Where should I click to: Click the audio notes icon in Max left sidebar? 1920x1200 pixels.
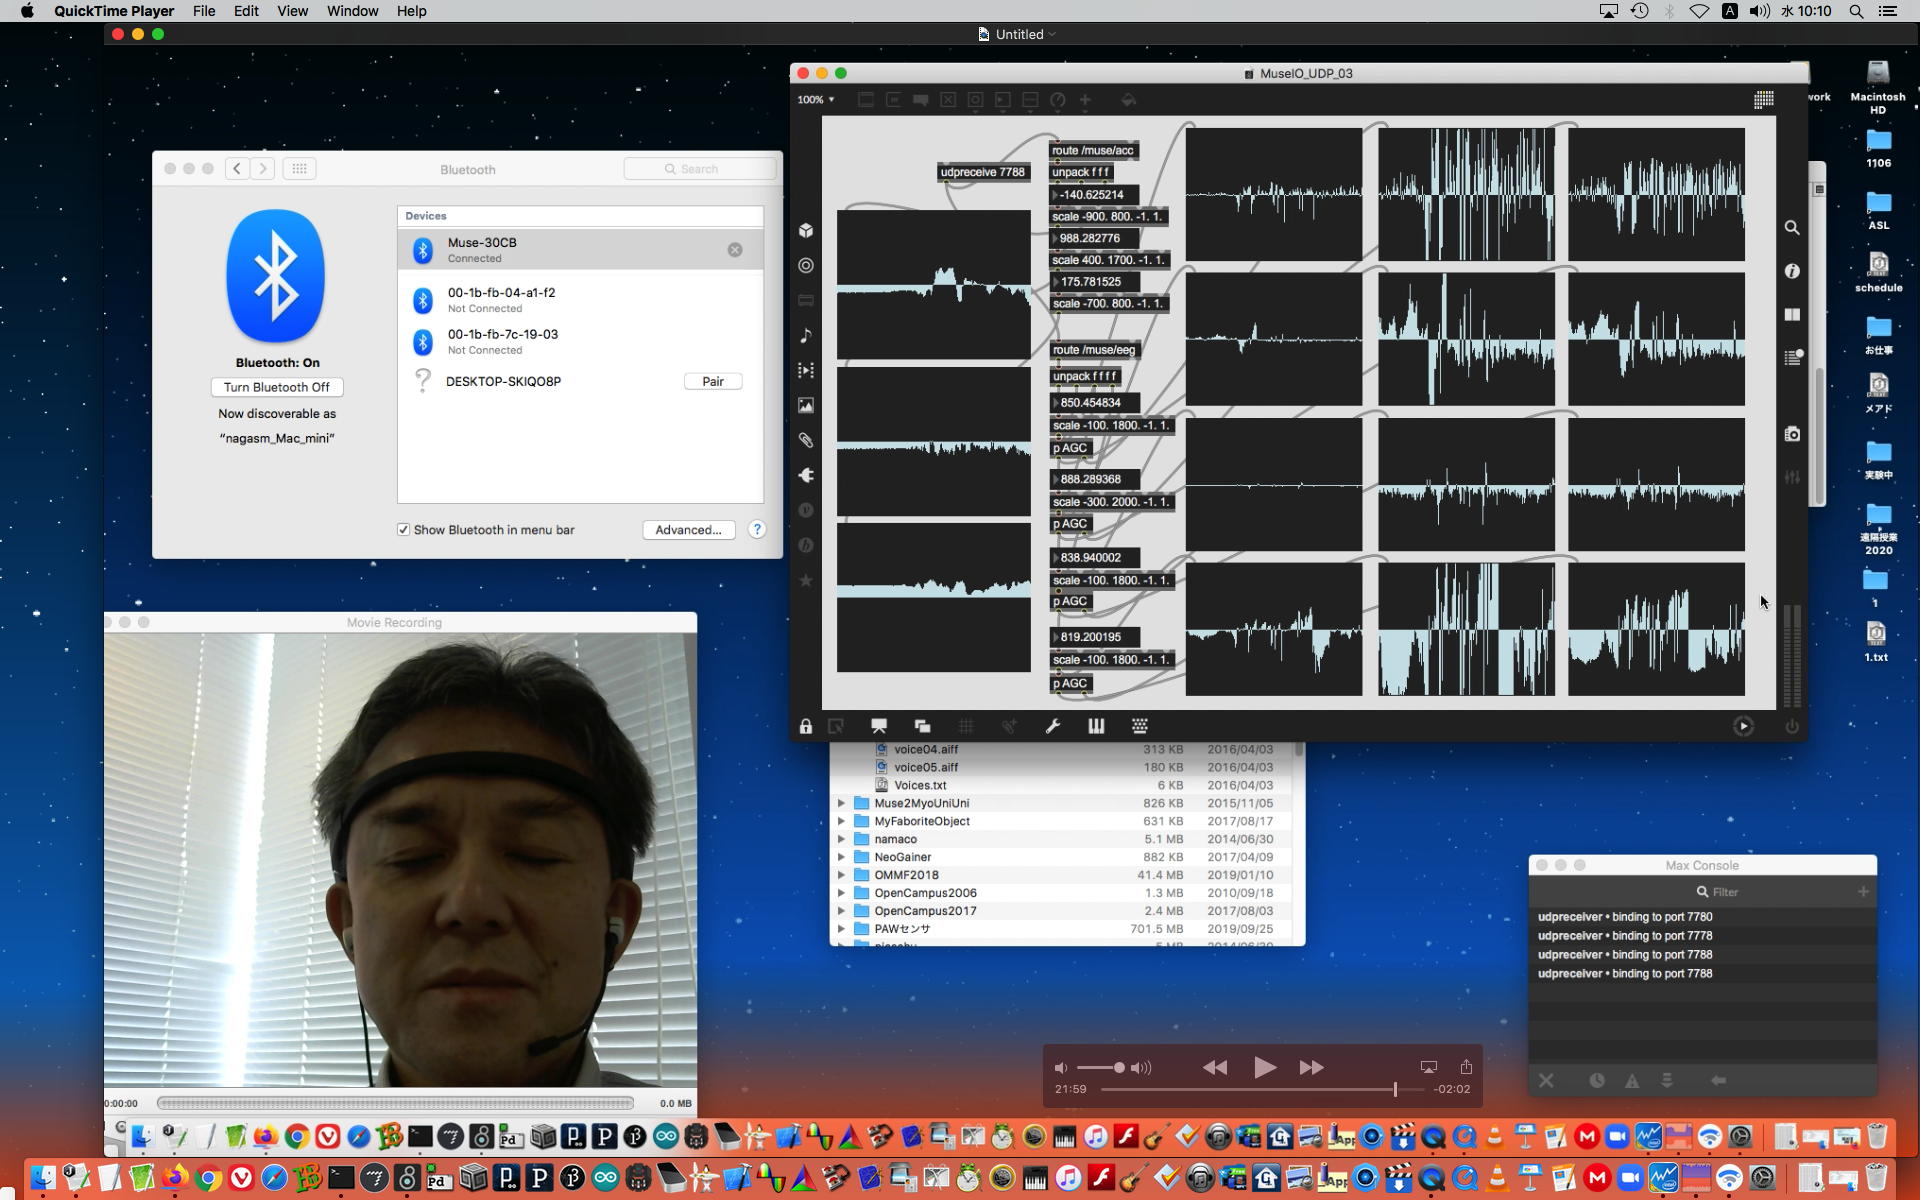(x=806, y=336)
